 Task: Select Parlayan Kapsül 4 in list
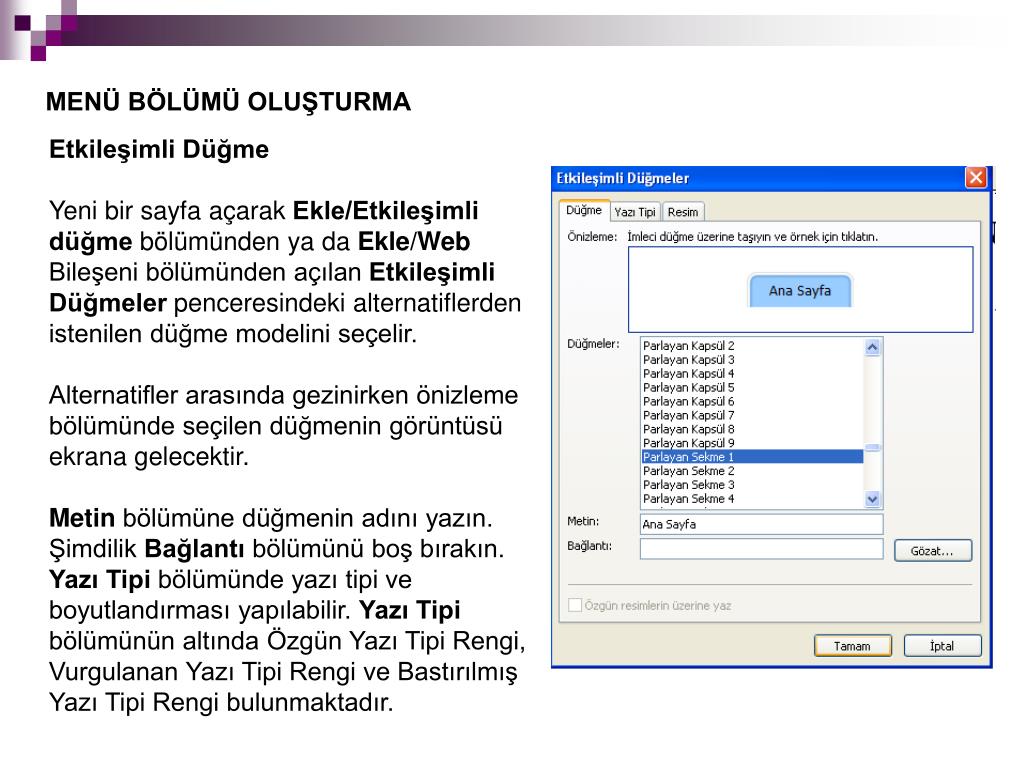pos(752,374)
